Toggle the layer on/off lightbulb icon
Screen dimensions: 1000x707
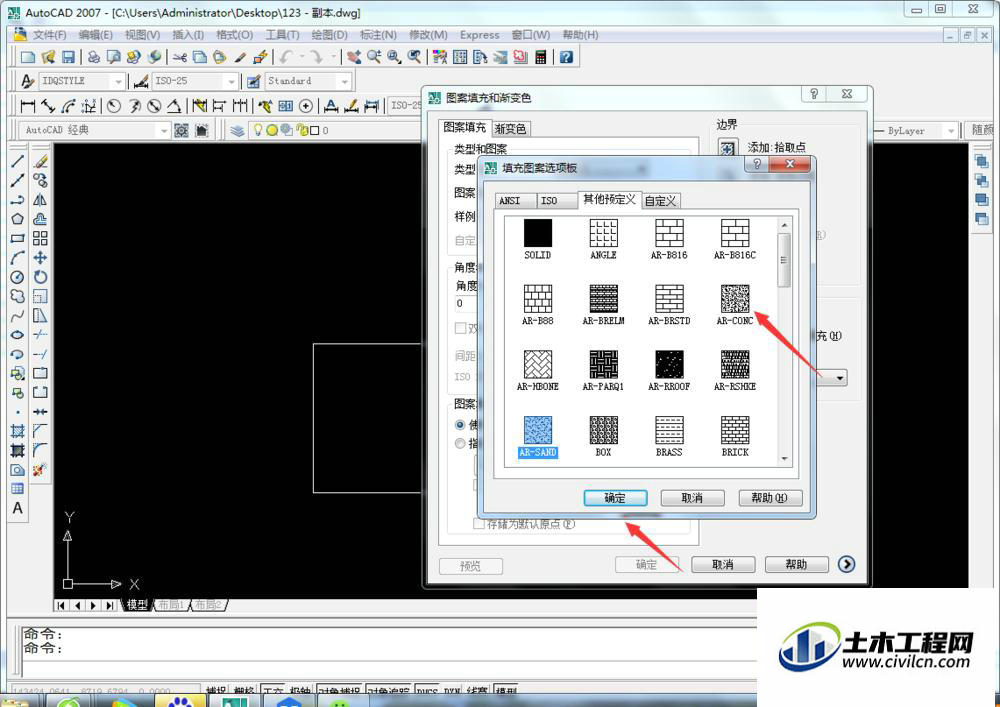258,130
